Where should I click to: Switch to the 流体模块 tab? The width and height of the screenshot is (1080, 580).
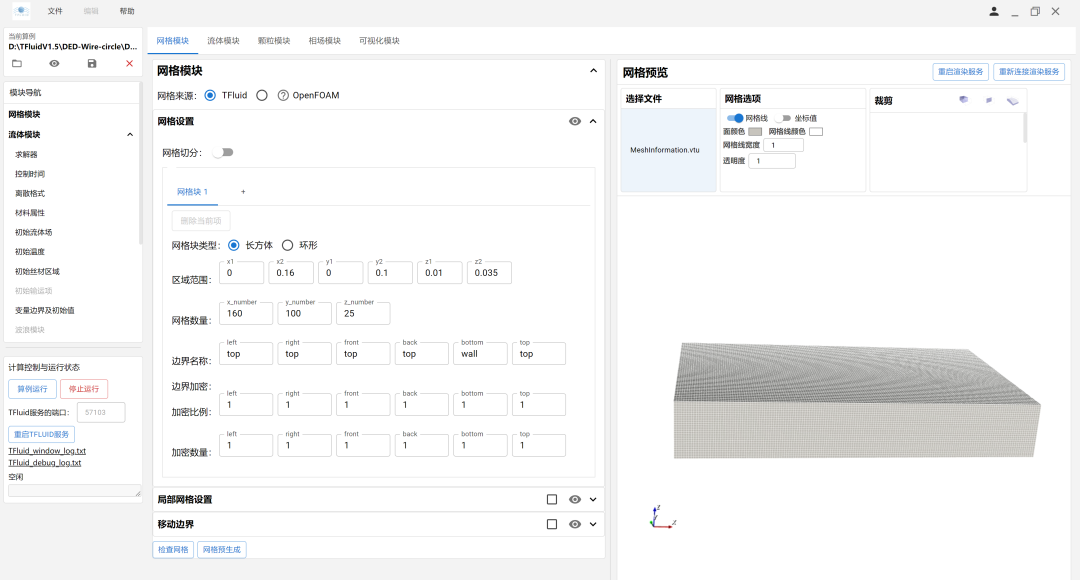(223, 41)
